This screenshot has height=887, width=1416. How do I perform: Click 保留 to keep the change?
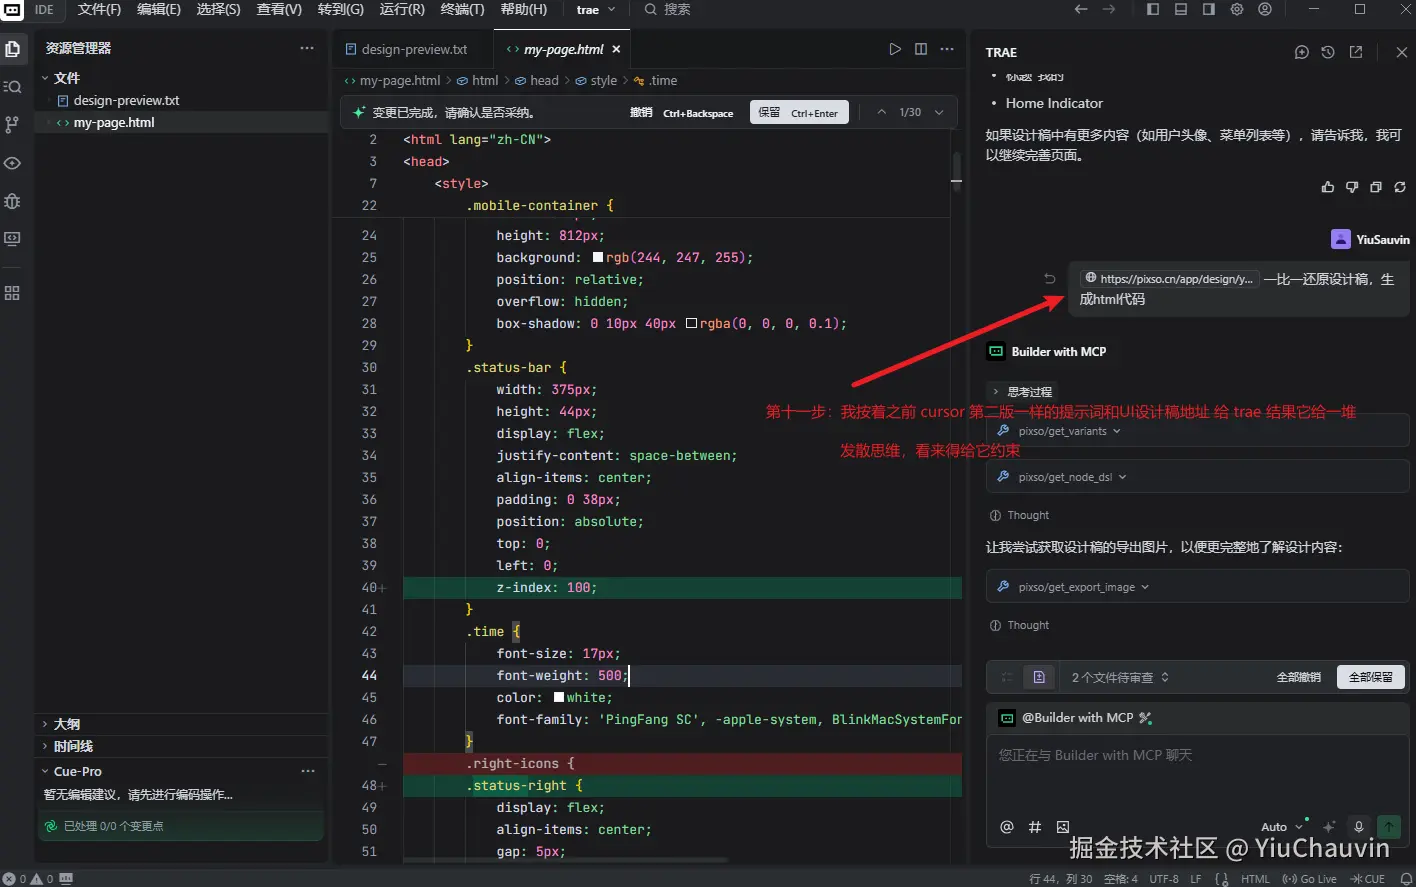799,112
